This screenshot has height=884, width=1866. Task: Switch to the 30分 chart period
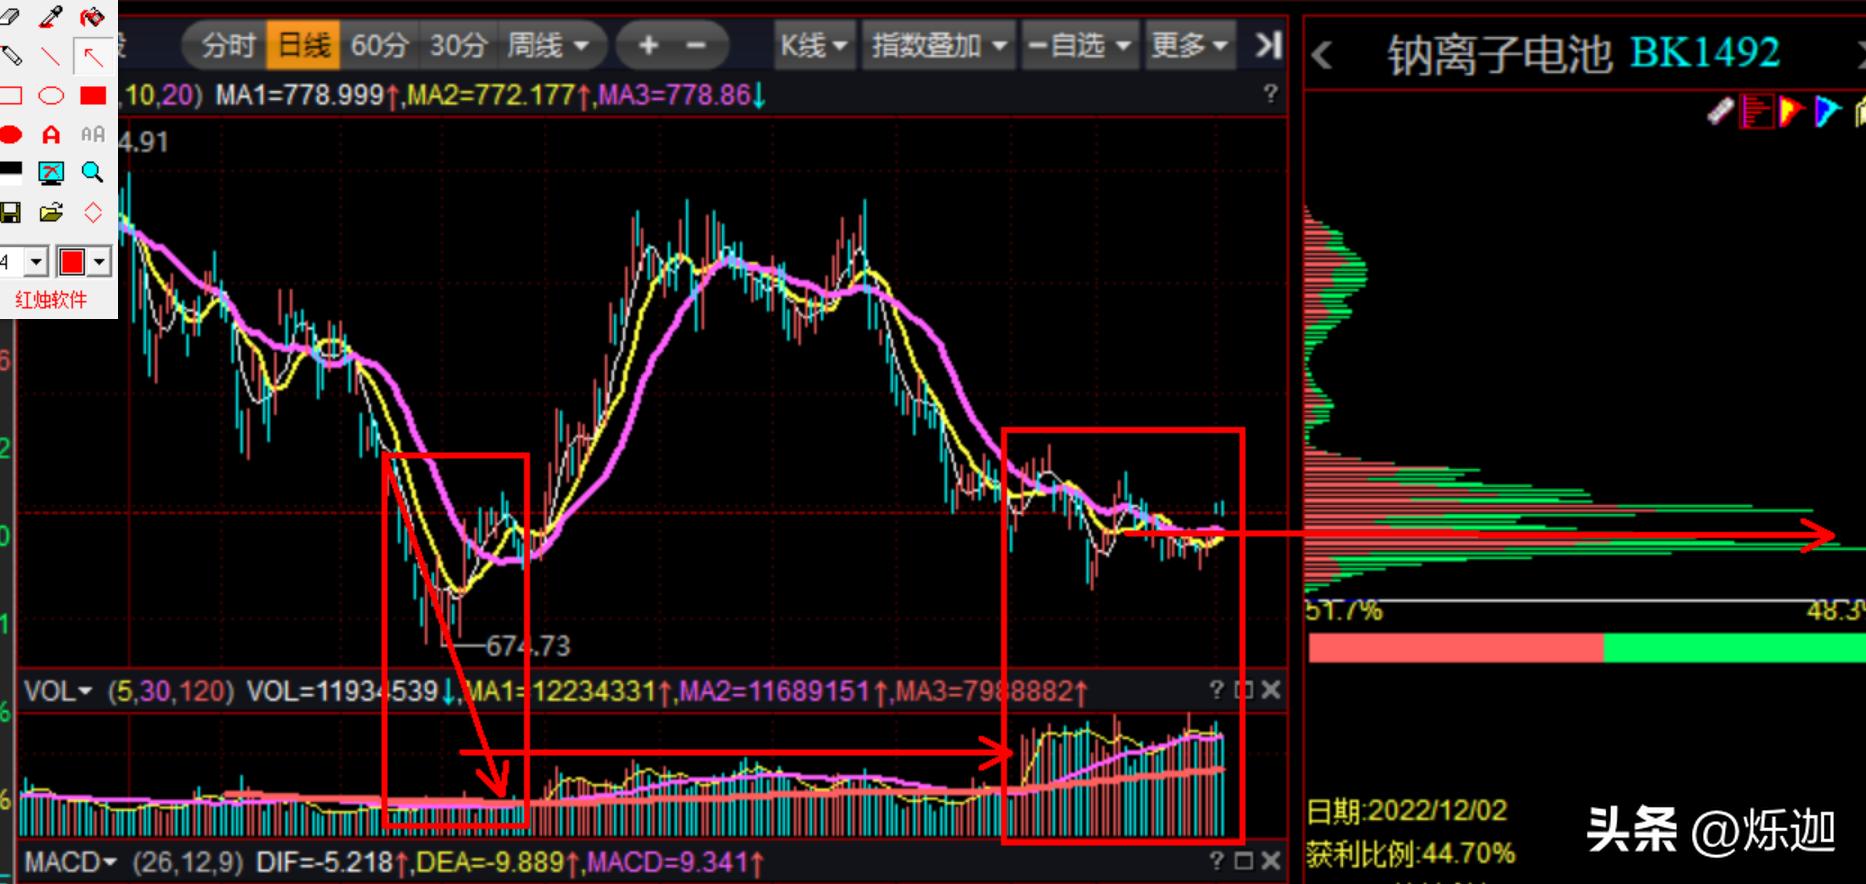458,45
